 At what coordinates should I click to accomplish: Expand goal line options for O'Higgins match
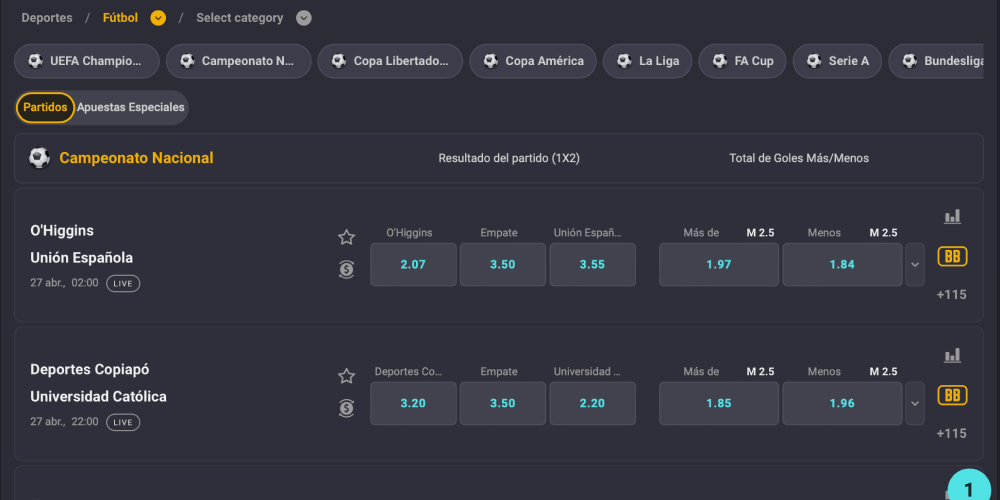(x=914, y=265)
